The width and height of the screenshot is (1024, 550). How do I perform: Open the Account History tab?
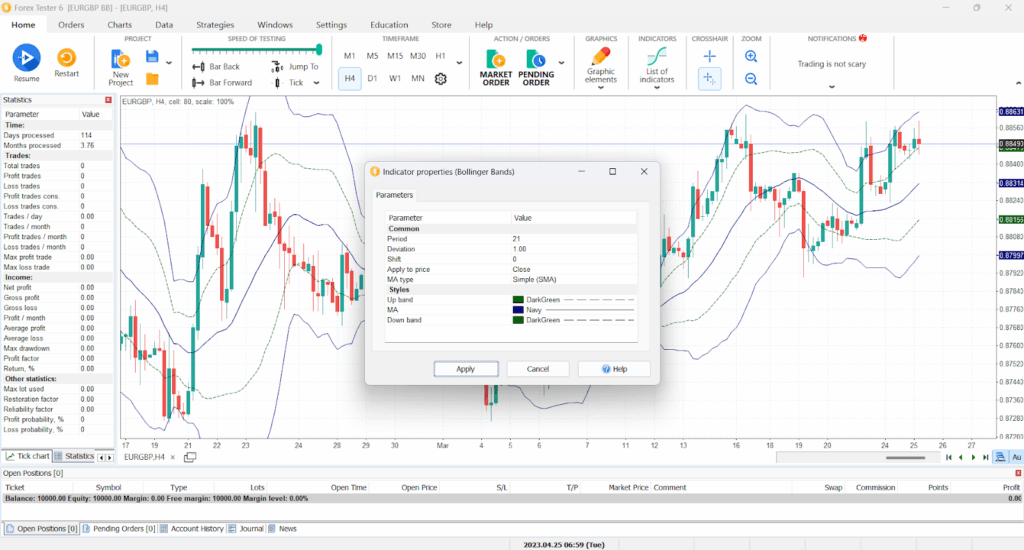coord(192,528)
